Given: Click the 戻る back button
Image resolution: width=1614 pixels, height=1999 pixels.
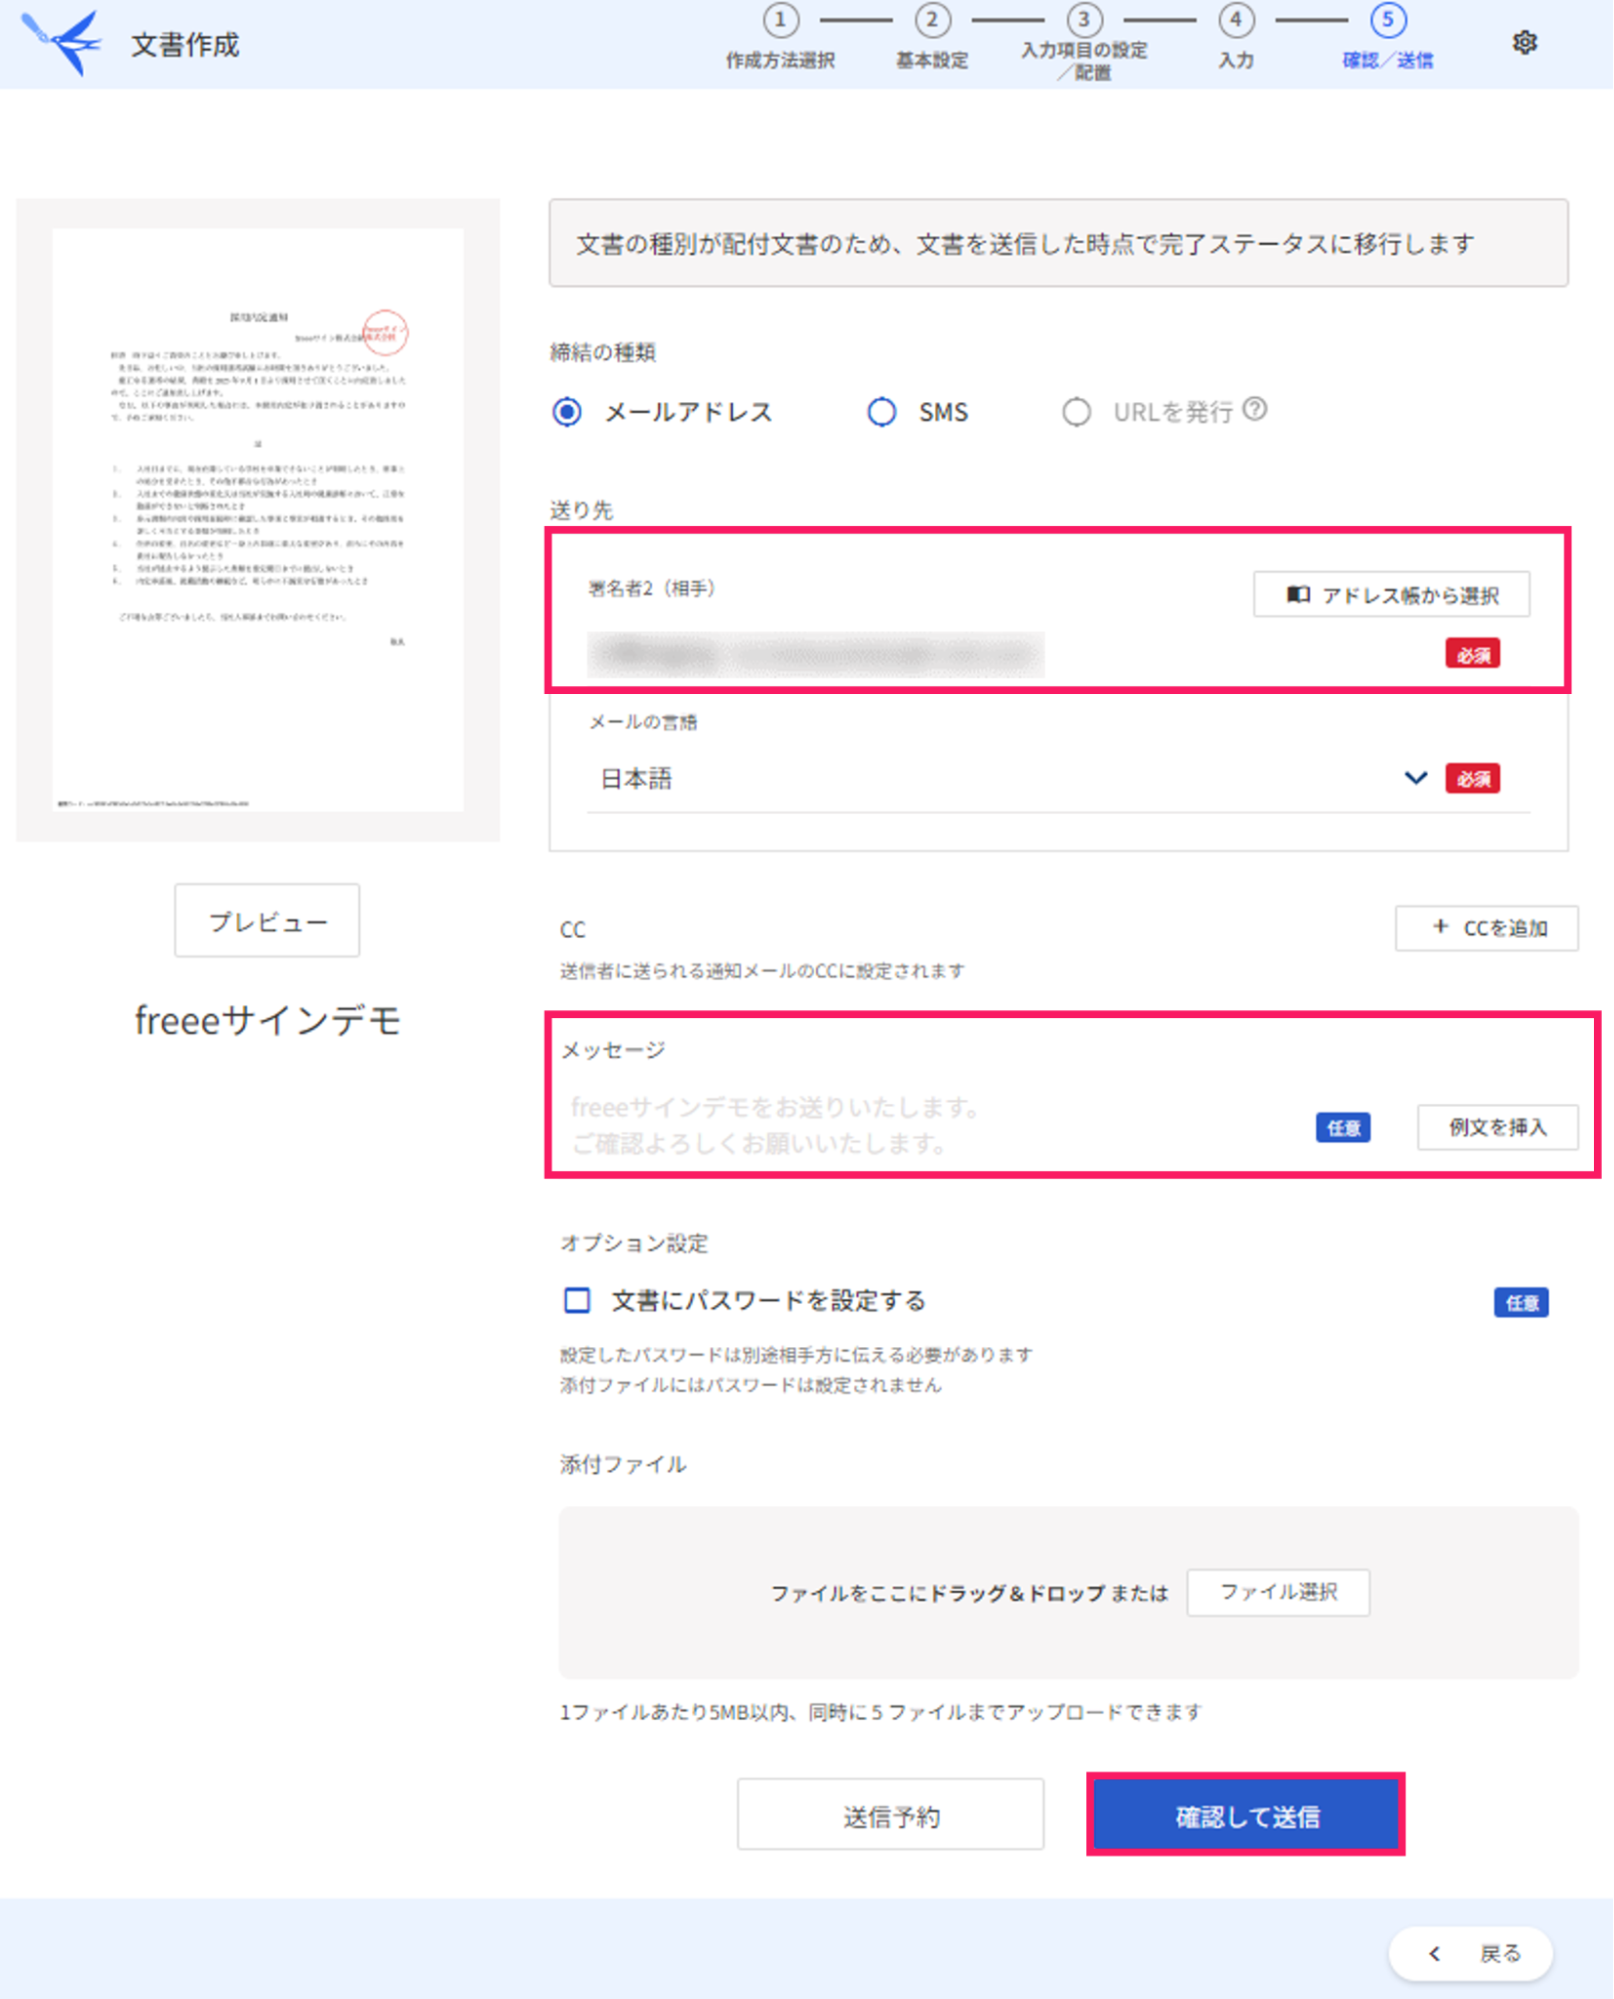Looking at the screenshot, I should point(1470,1953).
